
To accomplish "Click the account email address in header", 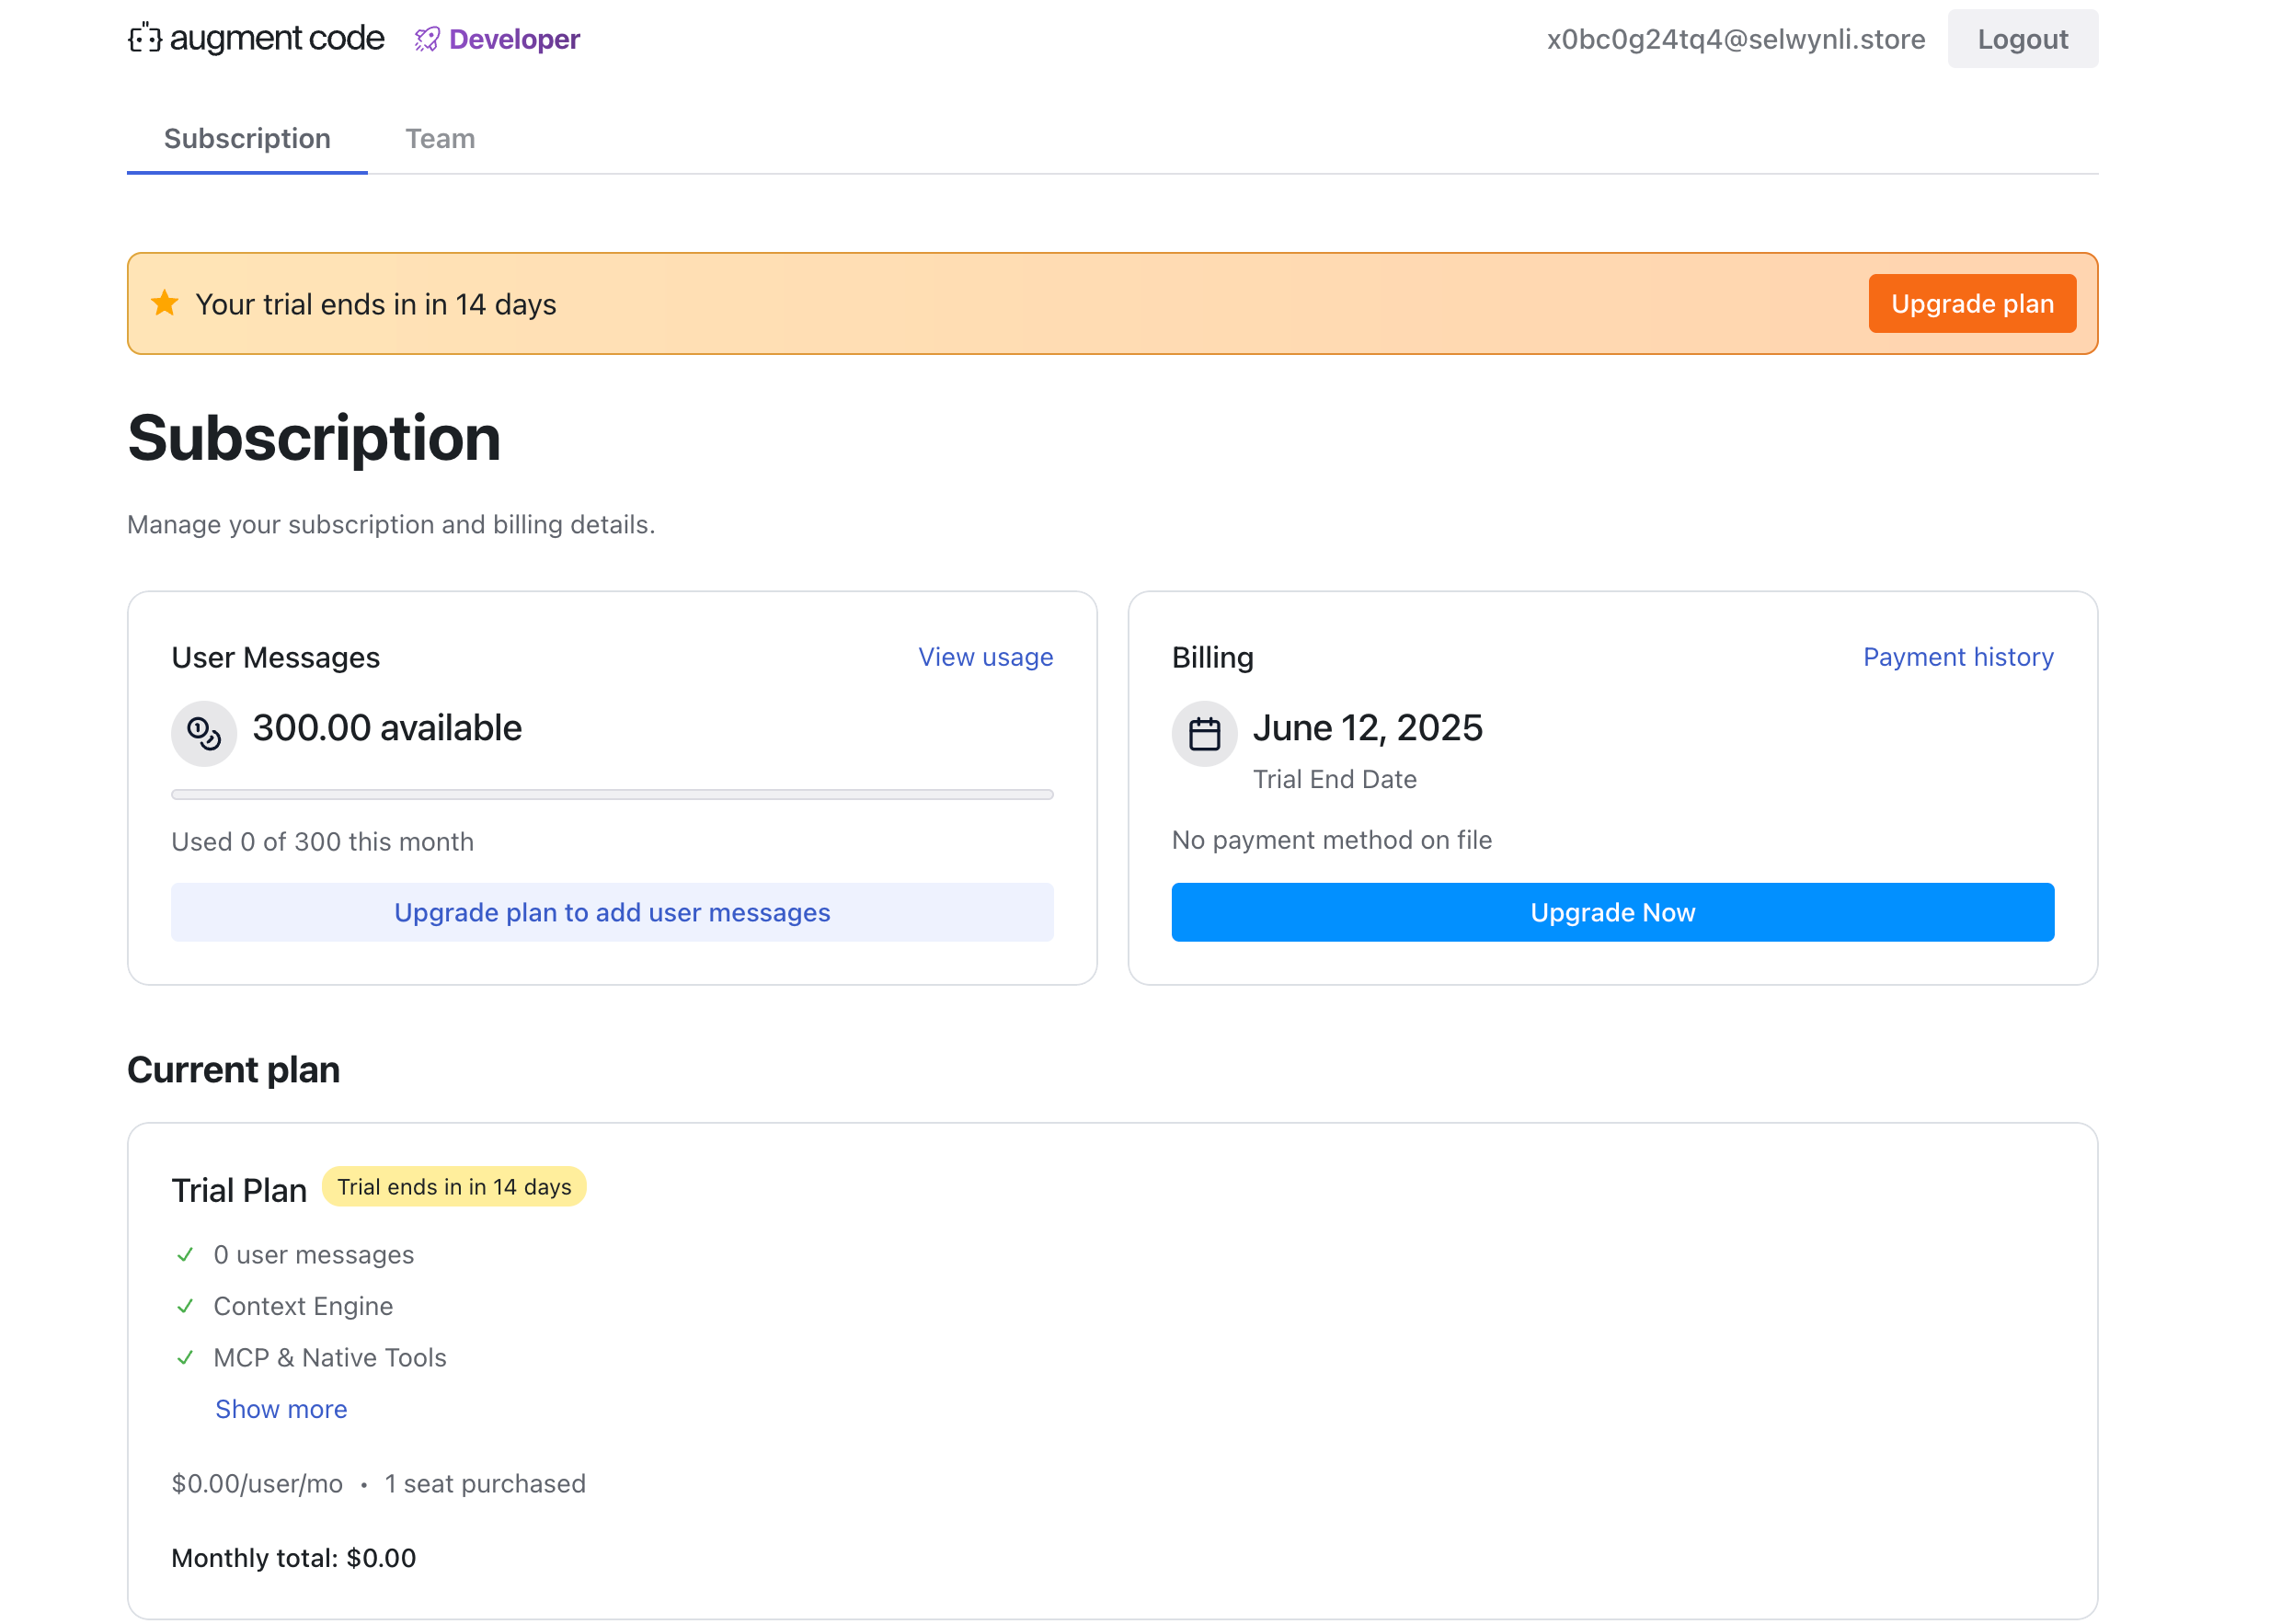I will click(1735, 39).
